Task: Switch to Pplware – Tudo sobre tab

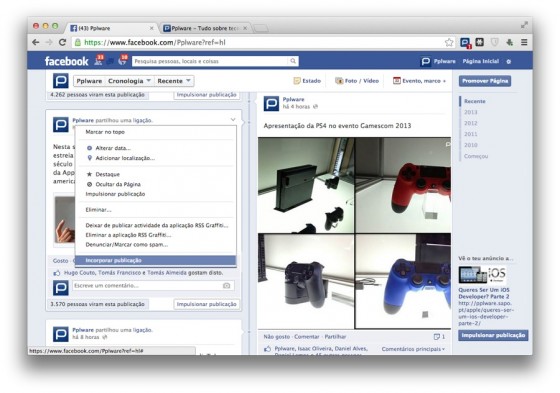Action: tap(205, 28)
